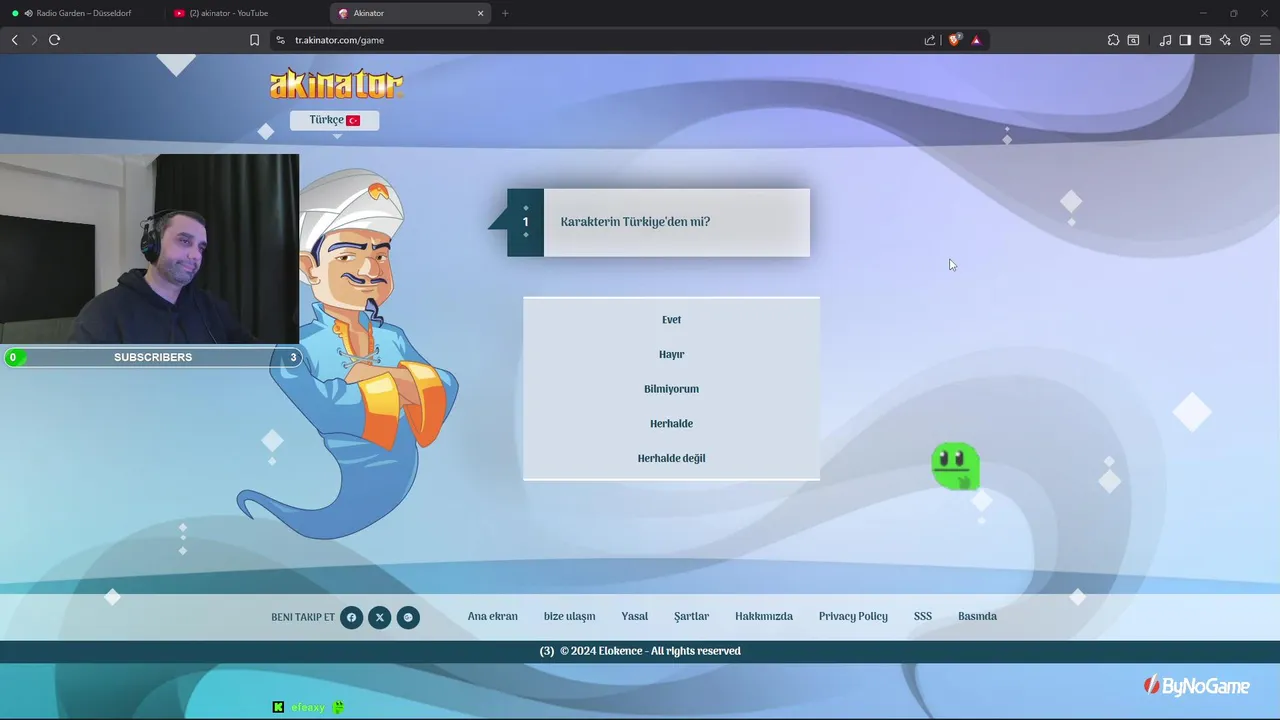
Task: Choose the Herhalde answer
Action: point(671,424)
